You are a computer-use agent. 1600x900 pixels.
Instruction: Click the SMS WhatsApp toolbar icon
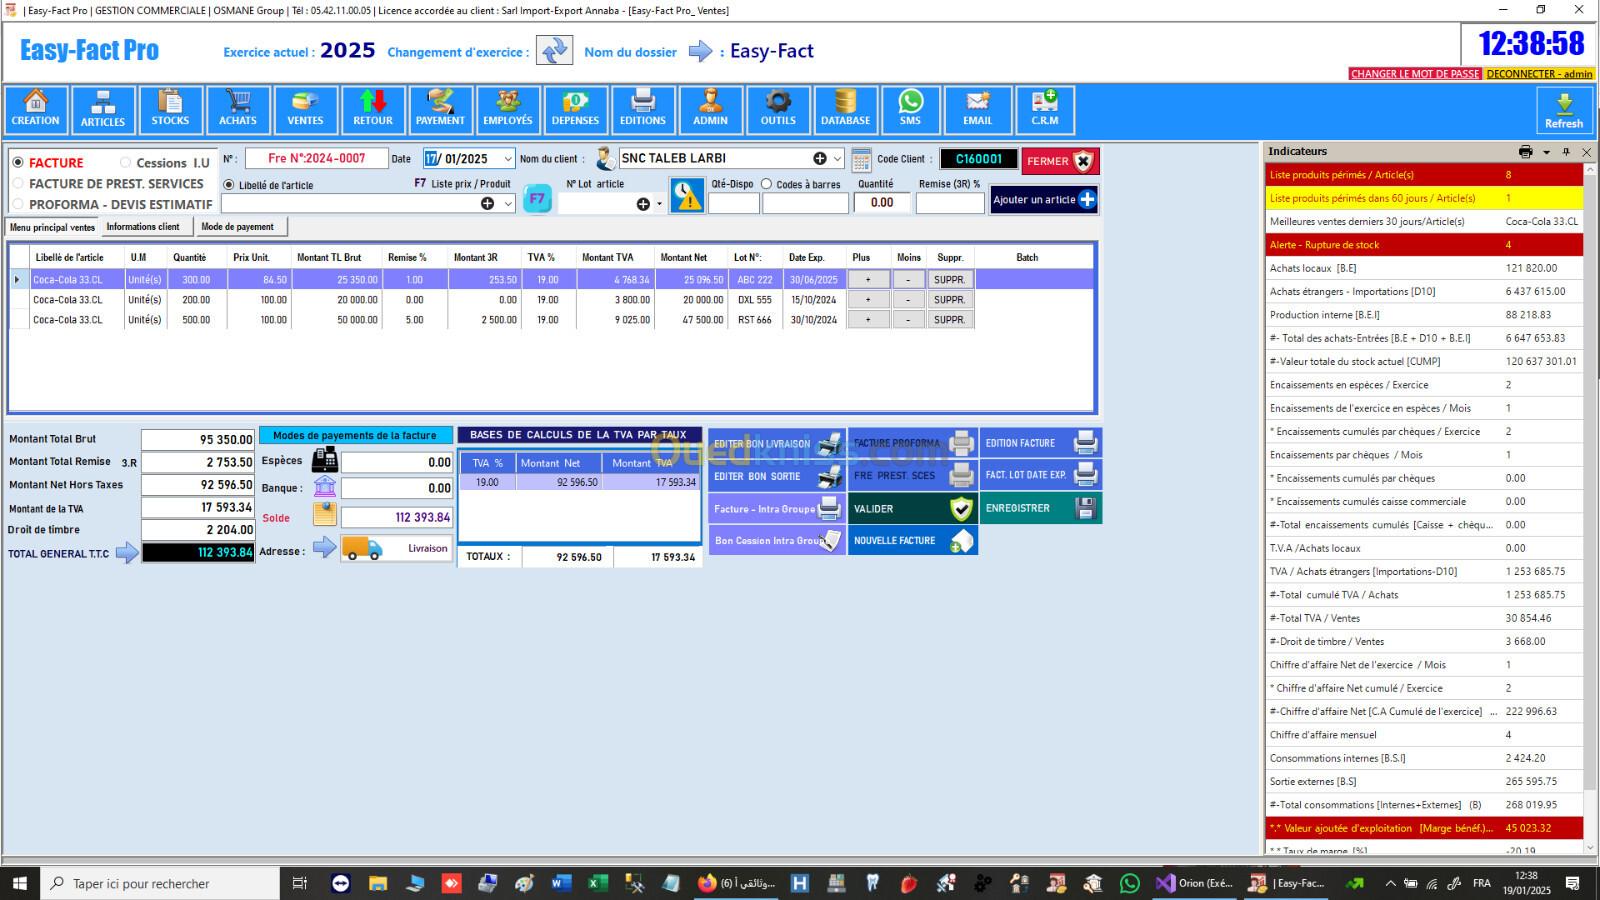[x=910, y=109]
